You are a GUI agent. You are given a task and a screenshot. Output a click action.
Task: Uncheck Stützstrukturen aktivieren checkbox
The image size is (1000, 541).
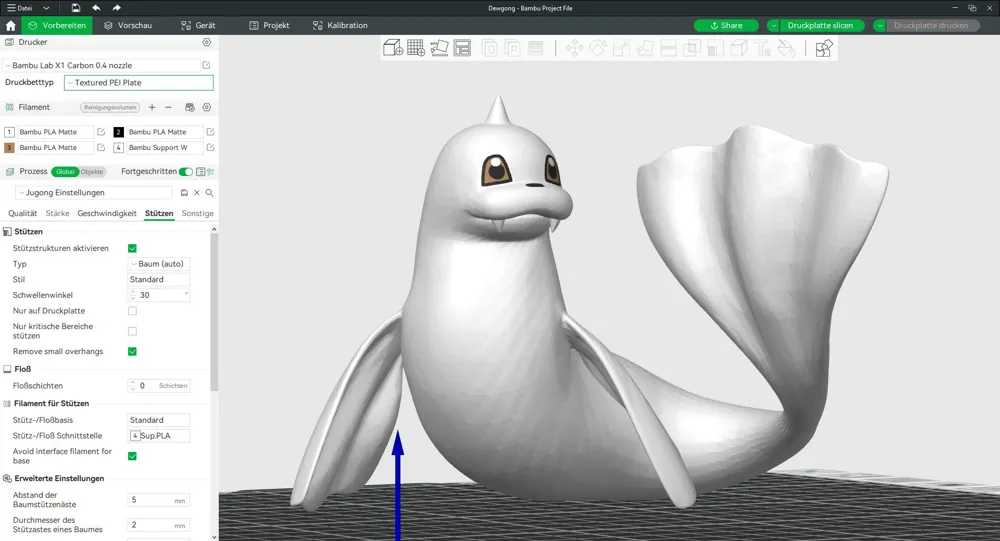point(132,248)
